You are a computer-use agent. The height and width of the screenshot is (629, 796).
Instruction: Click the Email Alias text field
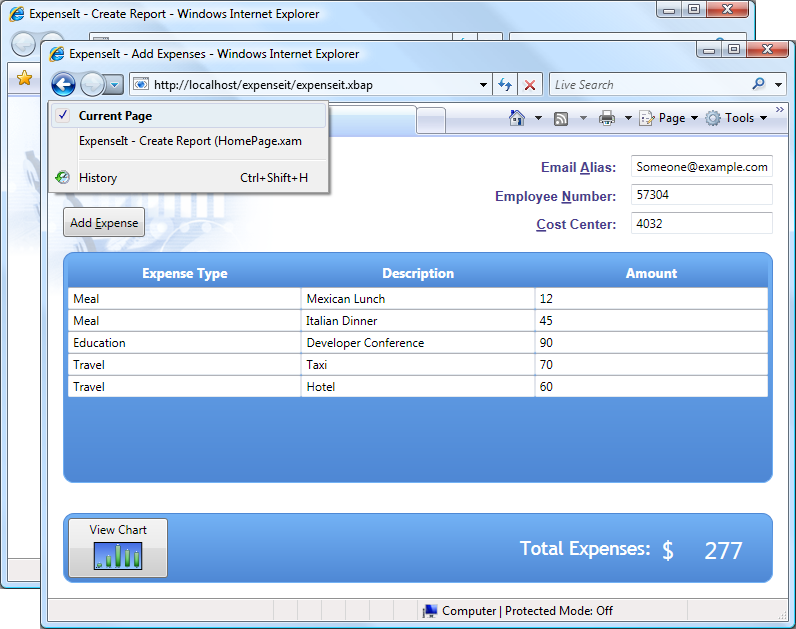[701, 167]
